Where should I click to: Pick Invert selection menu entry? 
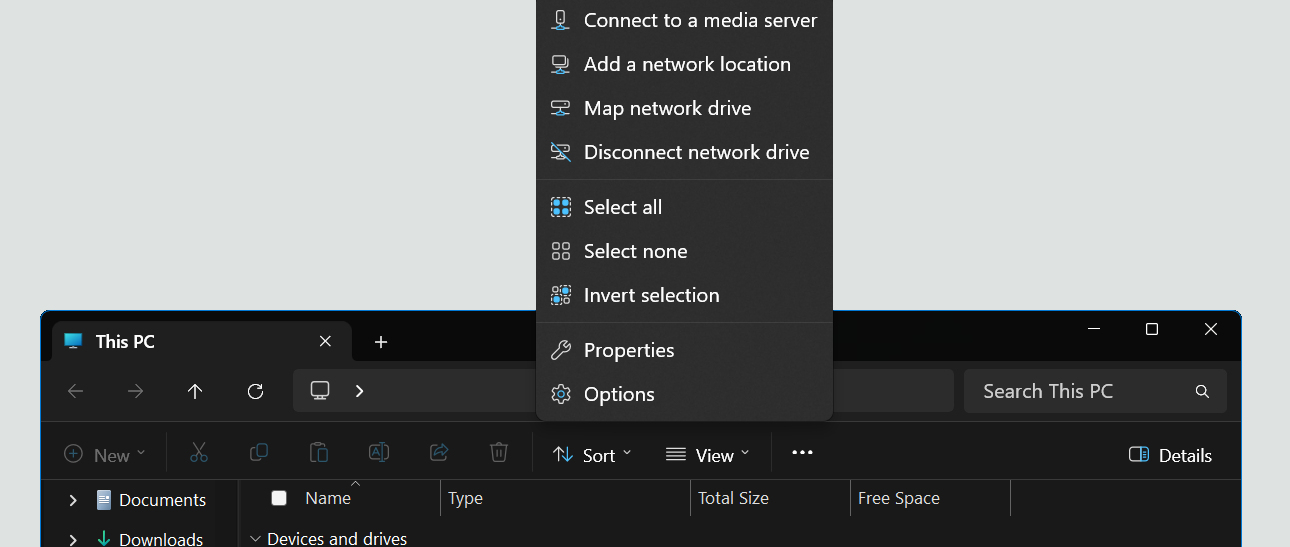(684, 295)
